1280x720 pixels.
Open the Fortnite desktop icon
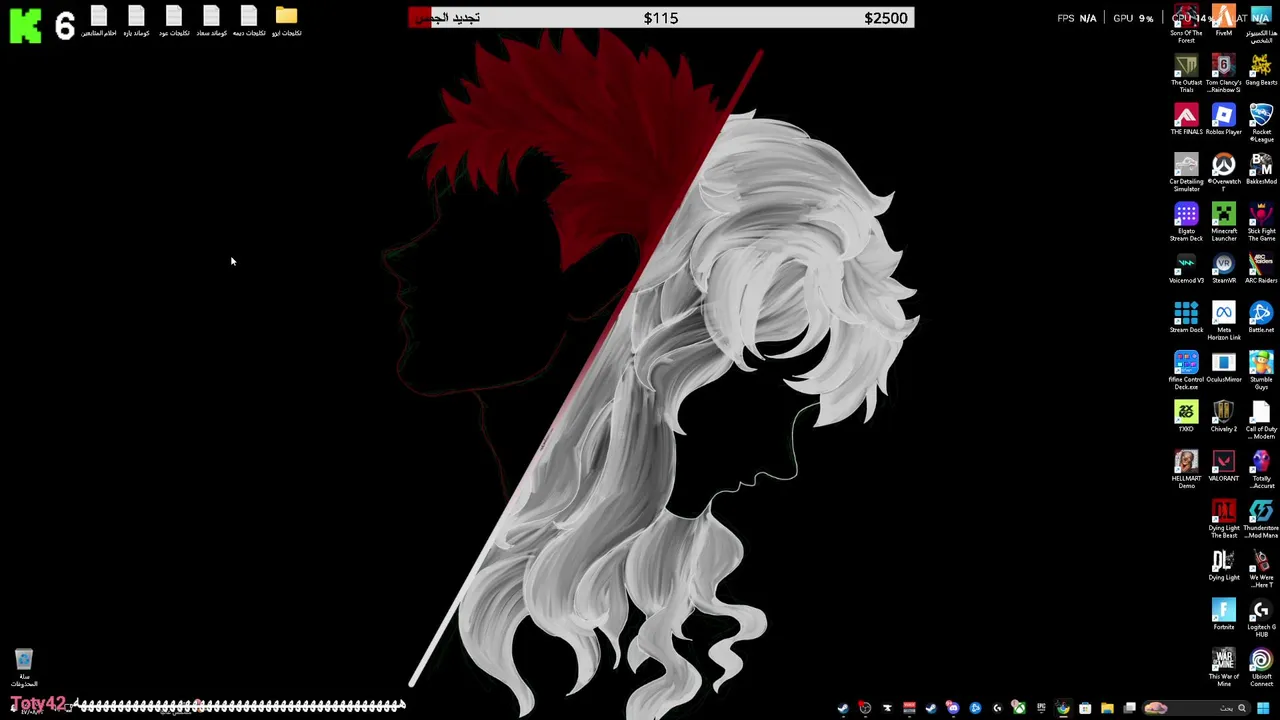click(x=1223, y=615)
